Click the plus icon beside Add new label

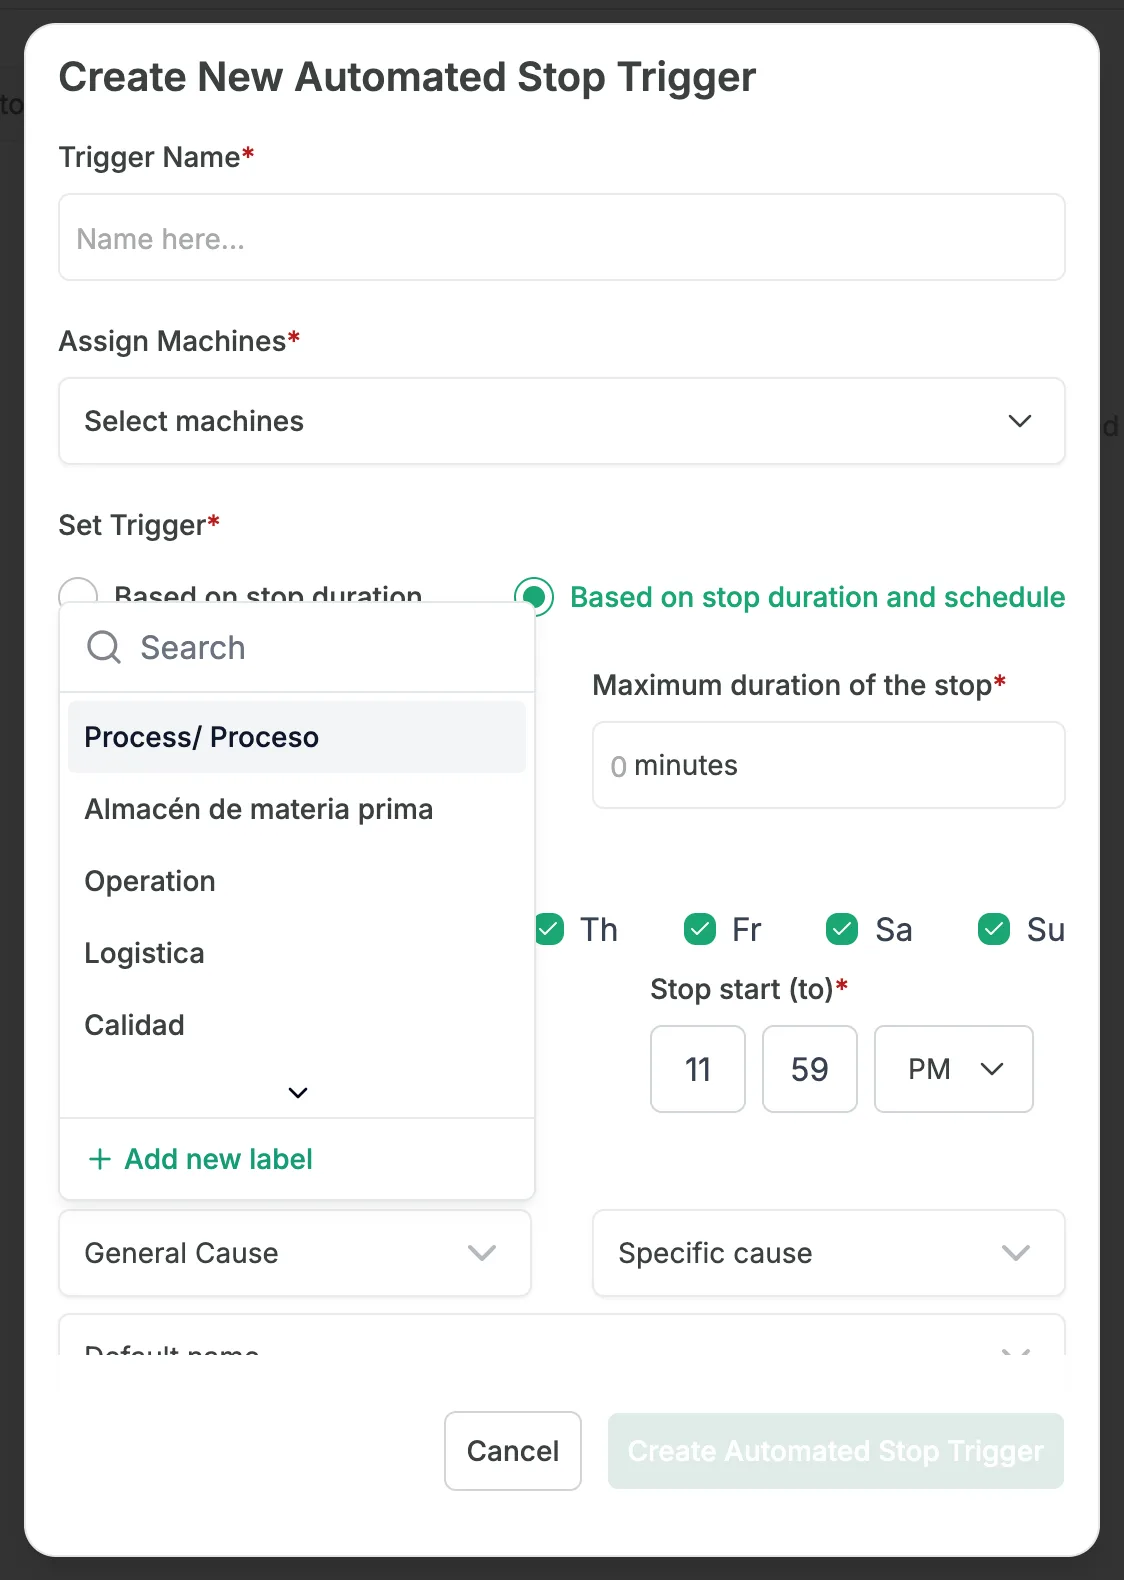pyautogui.click(x=99, y=1159)
